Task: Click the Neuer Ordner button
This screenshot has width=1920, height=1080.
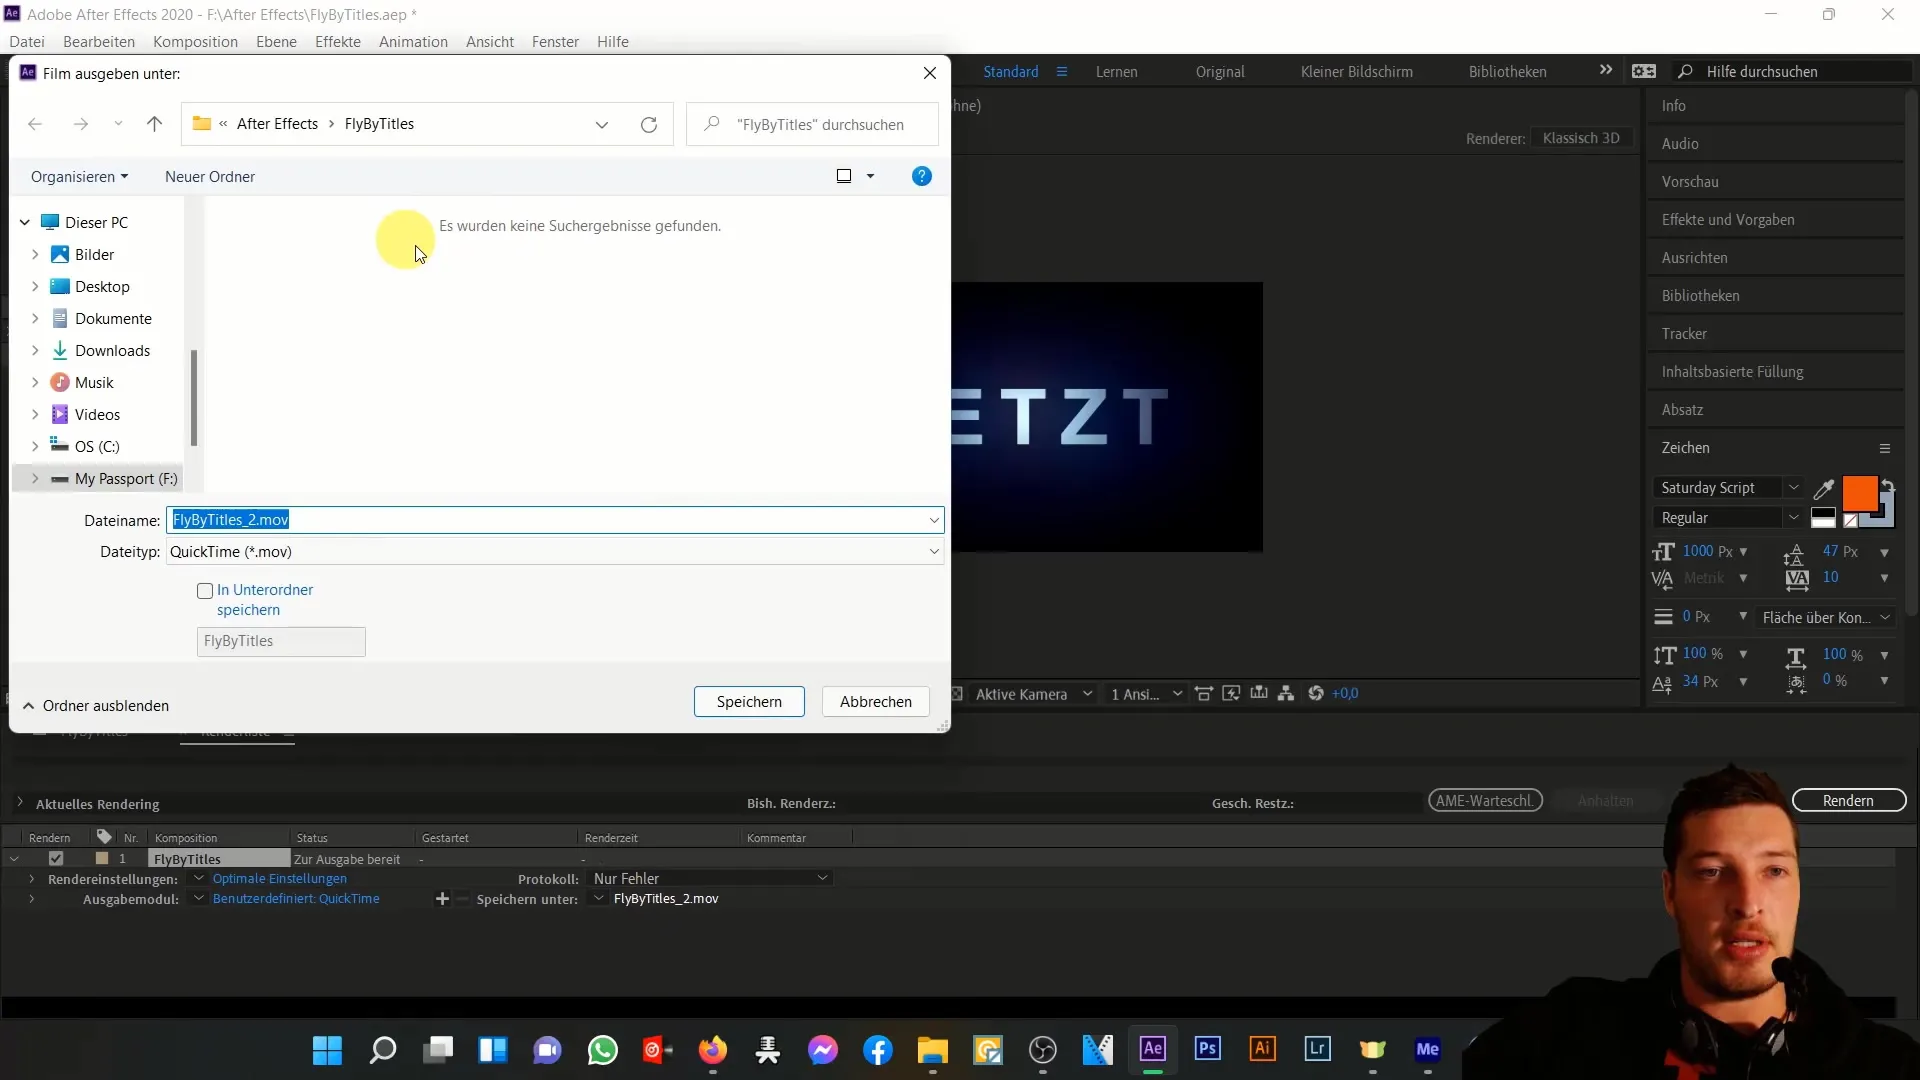Action: coord(210,177)
